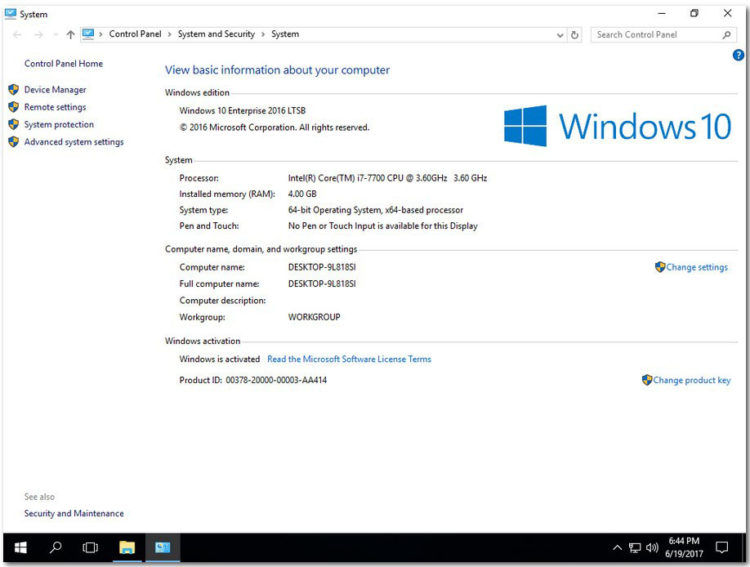Open the clock showing 6:44 PM
The image size is (750, 567).
click(x=684, y=547)
